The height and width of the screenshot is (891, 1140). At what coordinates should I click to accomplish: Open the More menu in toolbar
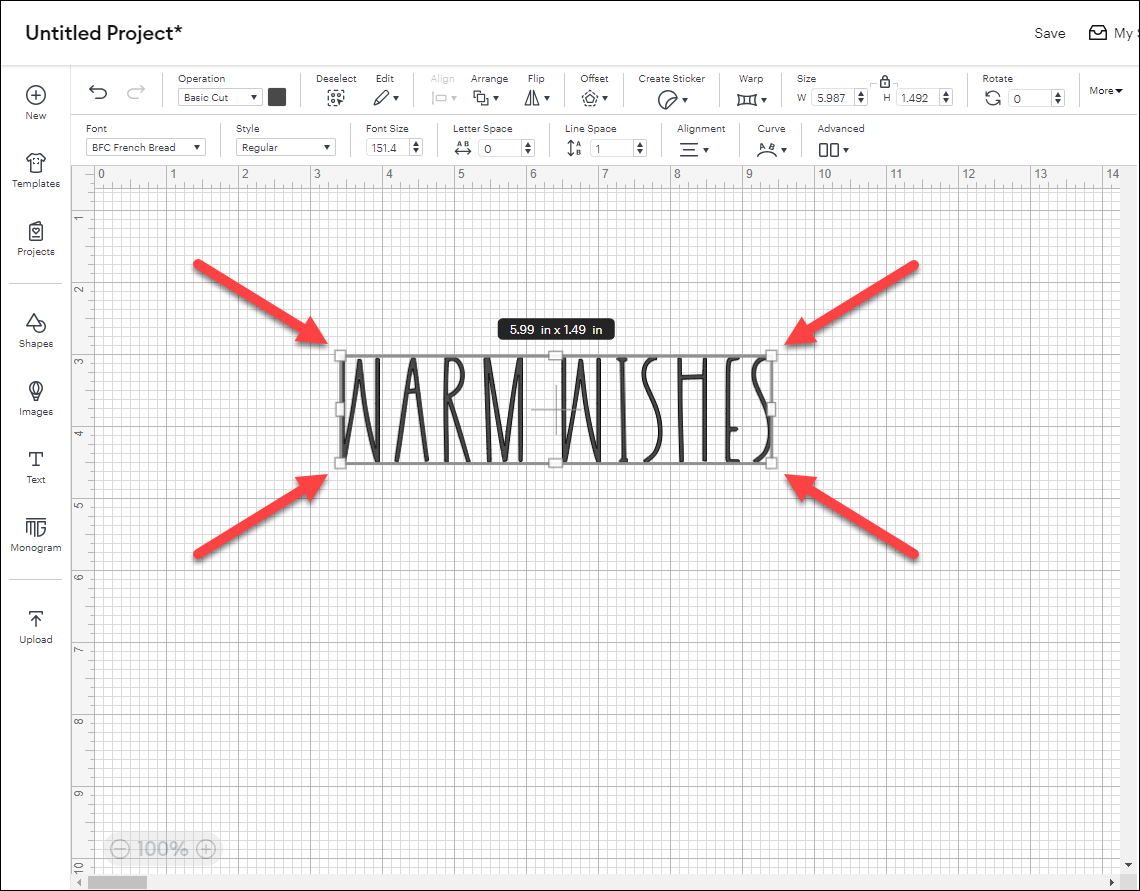[x=1106, y=91]
